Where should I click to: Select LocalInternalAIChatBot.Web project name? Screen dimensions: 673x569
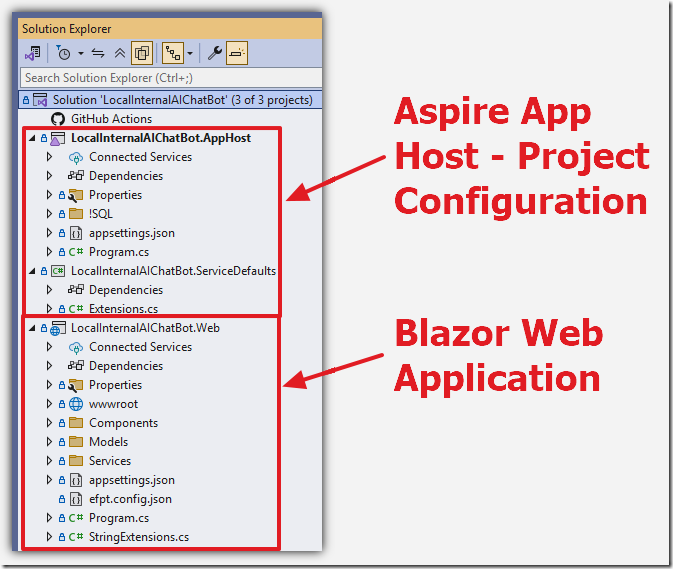[x=146, y=328]
